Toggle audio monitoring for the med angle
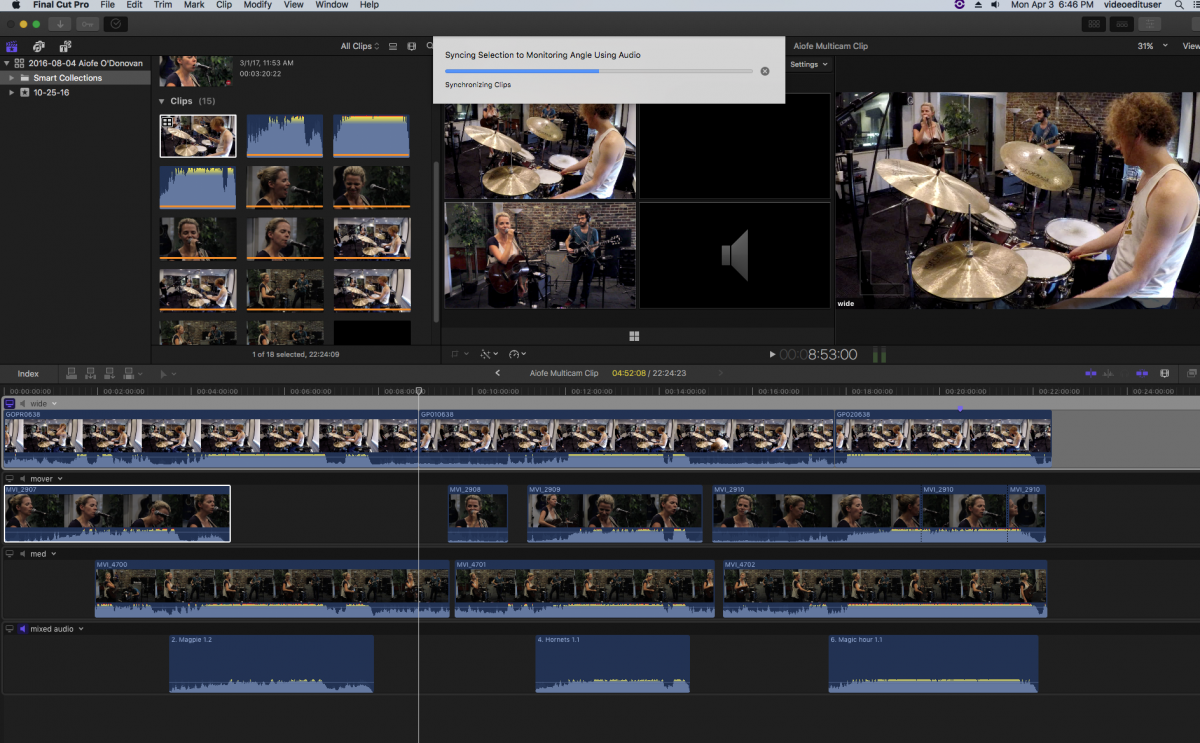1200x743 pixels. tap(23, 554)
